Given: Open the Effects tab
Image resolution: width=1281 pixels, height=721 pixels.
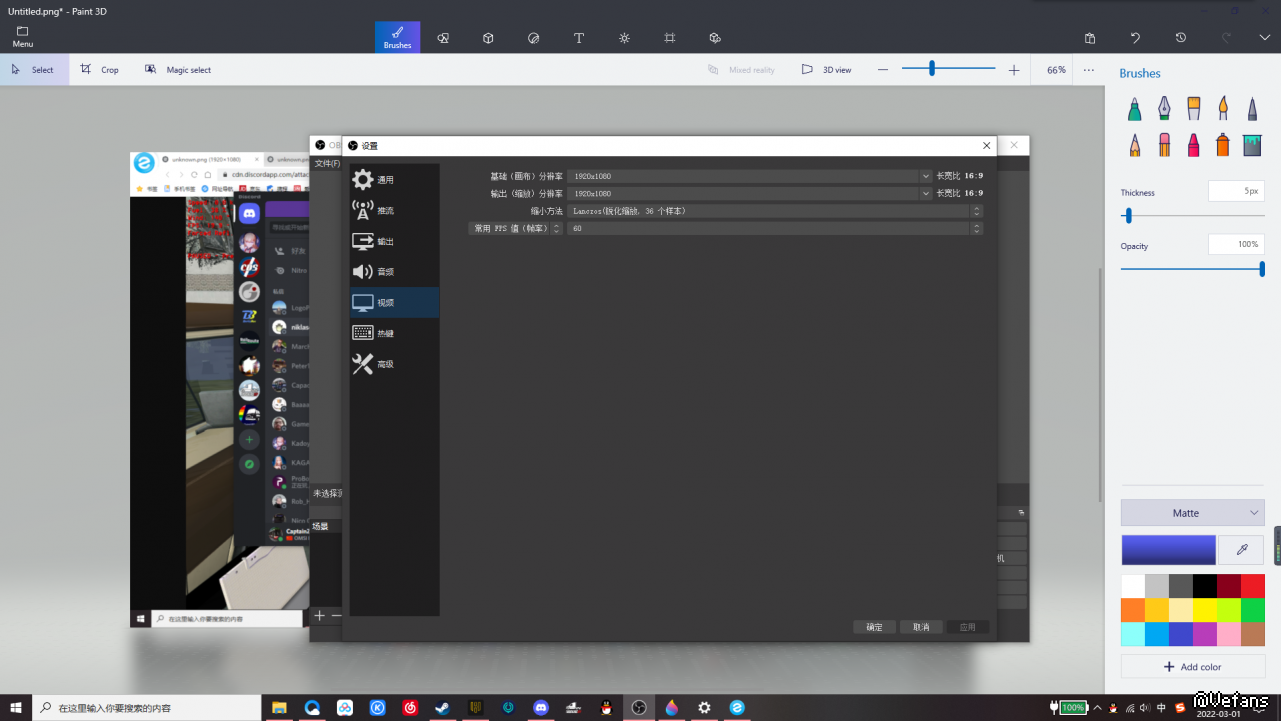Looking at the screenshot, I should click(x=624, y=38).
